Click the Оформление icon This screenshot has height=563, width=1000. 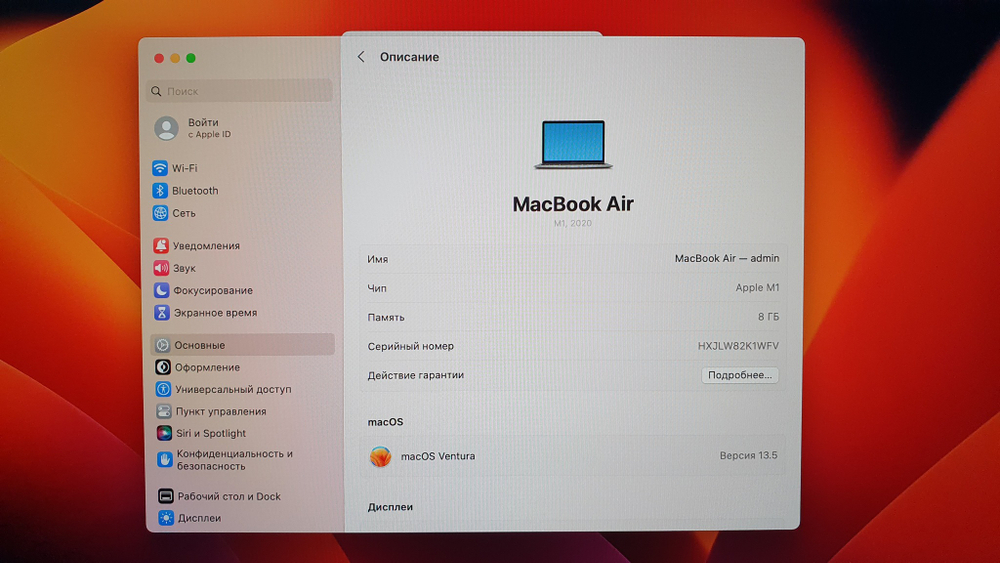click(163, 367)
